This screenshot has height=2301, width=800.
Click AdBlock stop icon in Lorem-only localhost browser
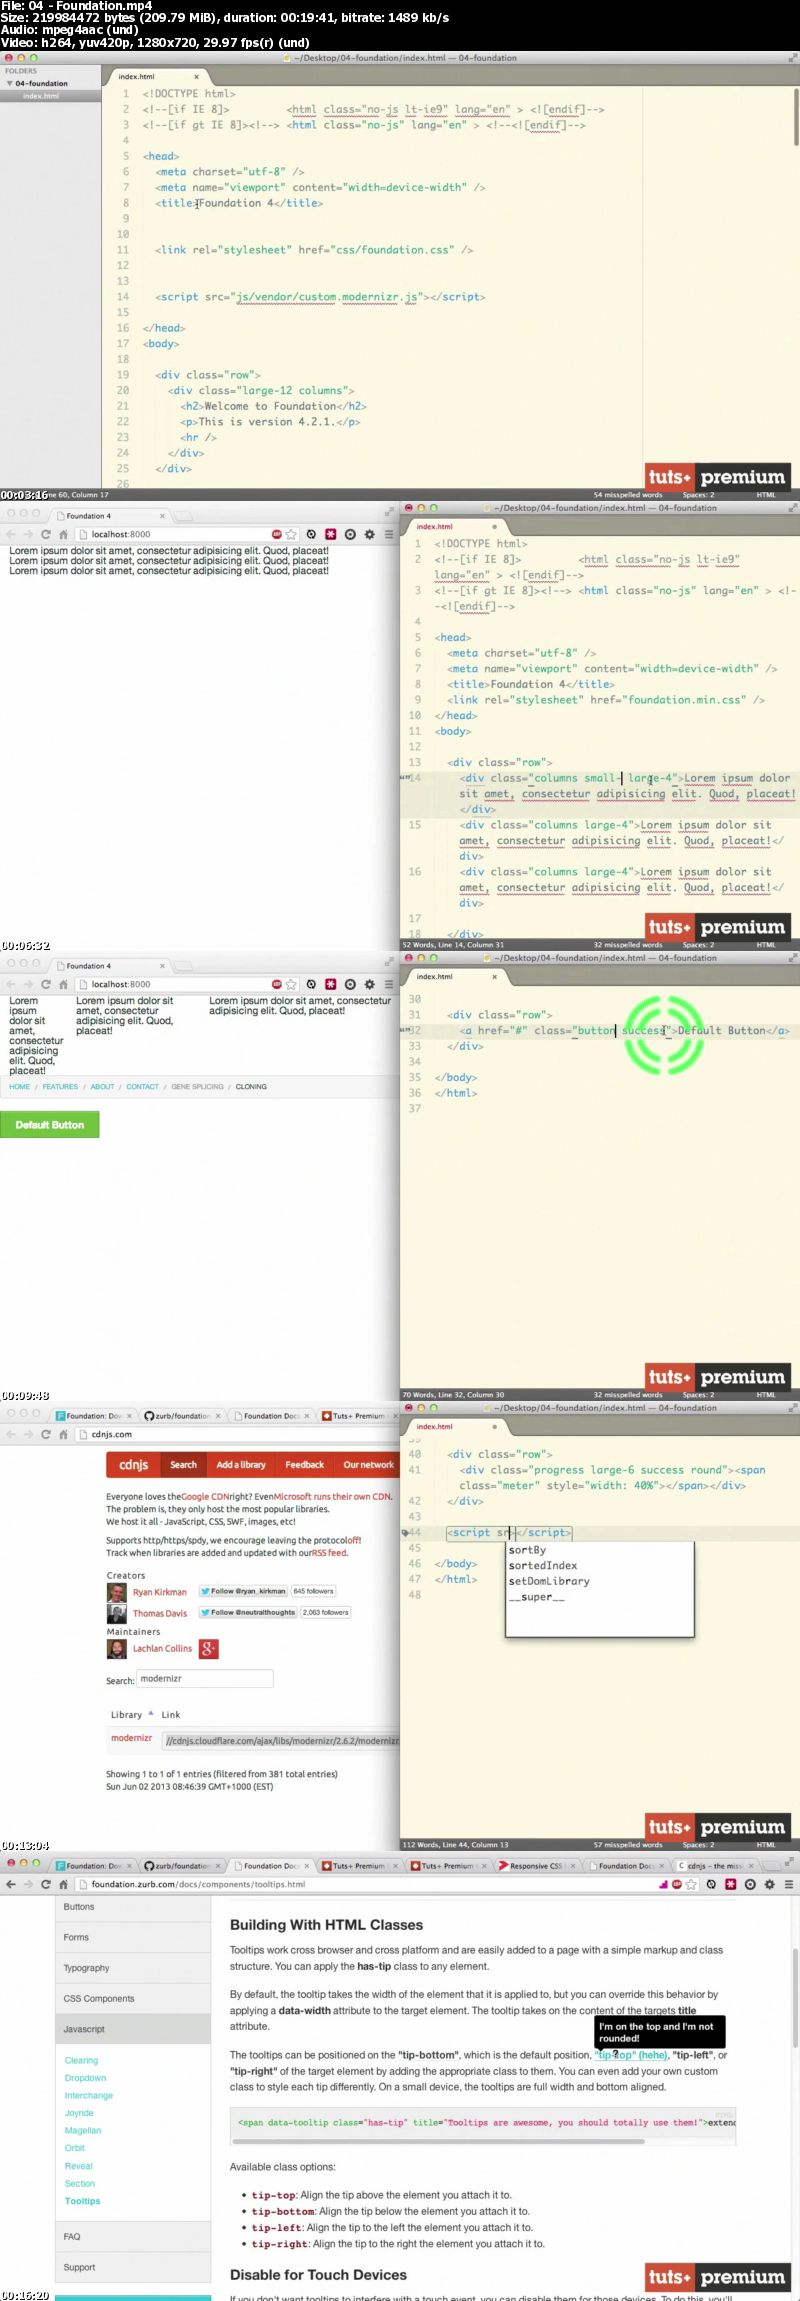tap(277, 535)
